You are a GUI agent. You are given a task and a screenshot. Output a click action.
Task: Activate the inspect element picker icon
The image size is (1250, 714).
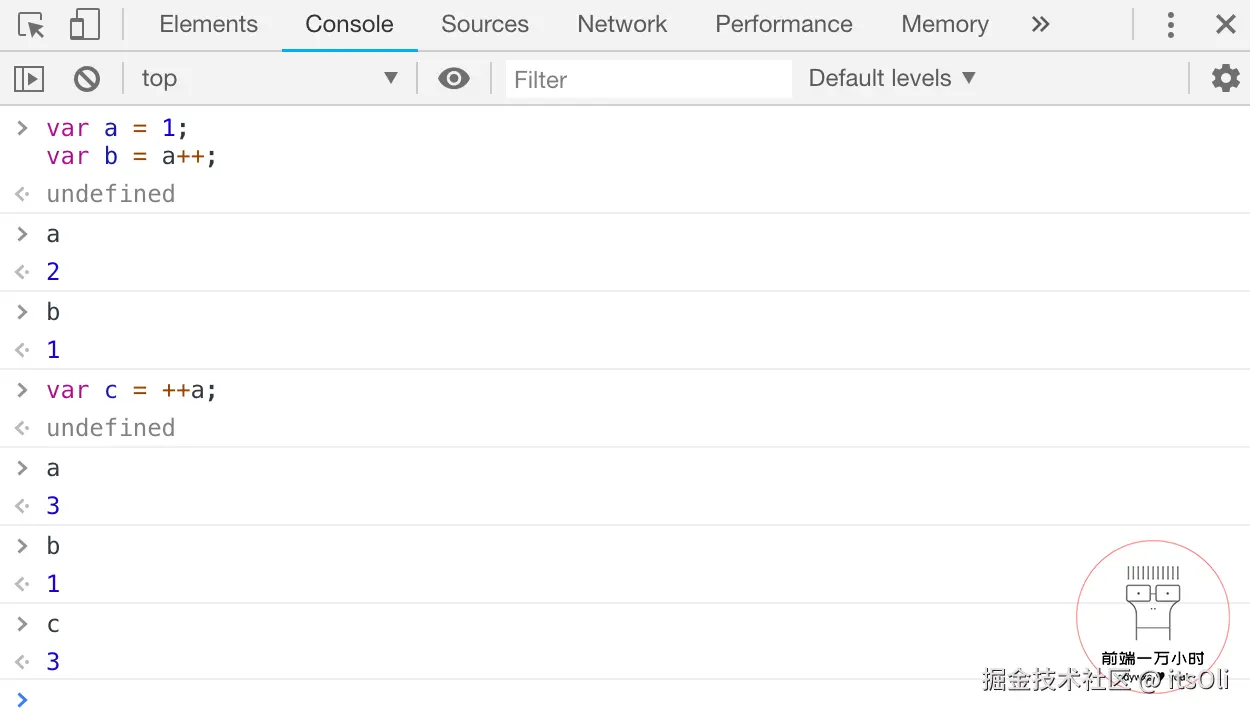[x=32, y=25]
